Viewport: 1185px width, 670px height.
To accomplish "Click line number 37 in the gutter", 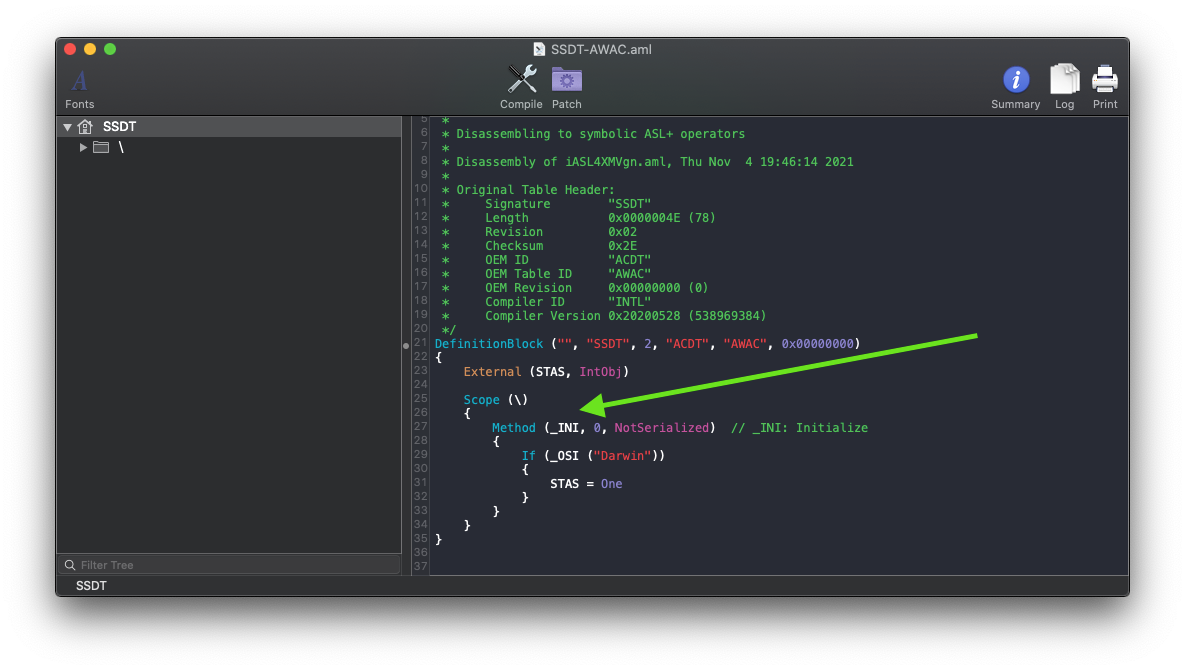I will point(420,566).
